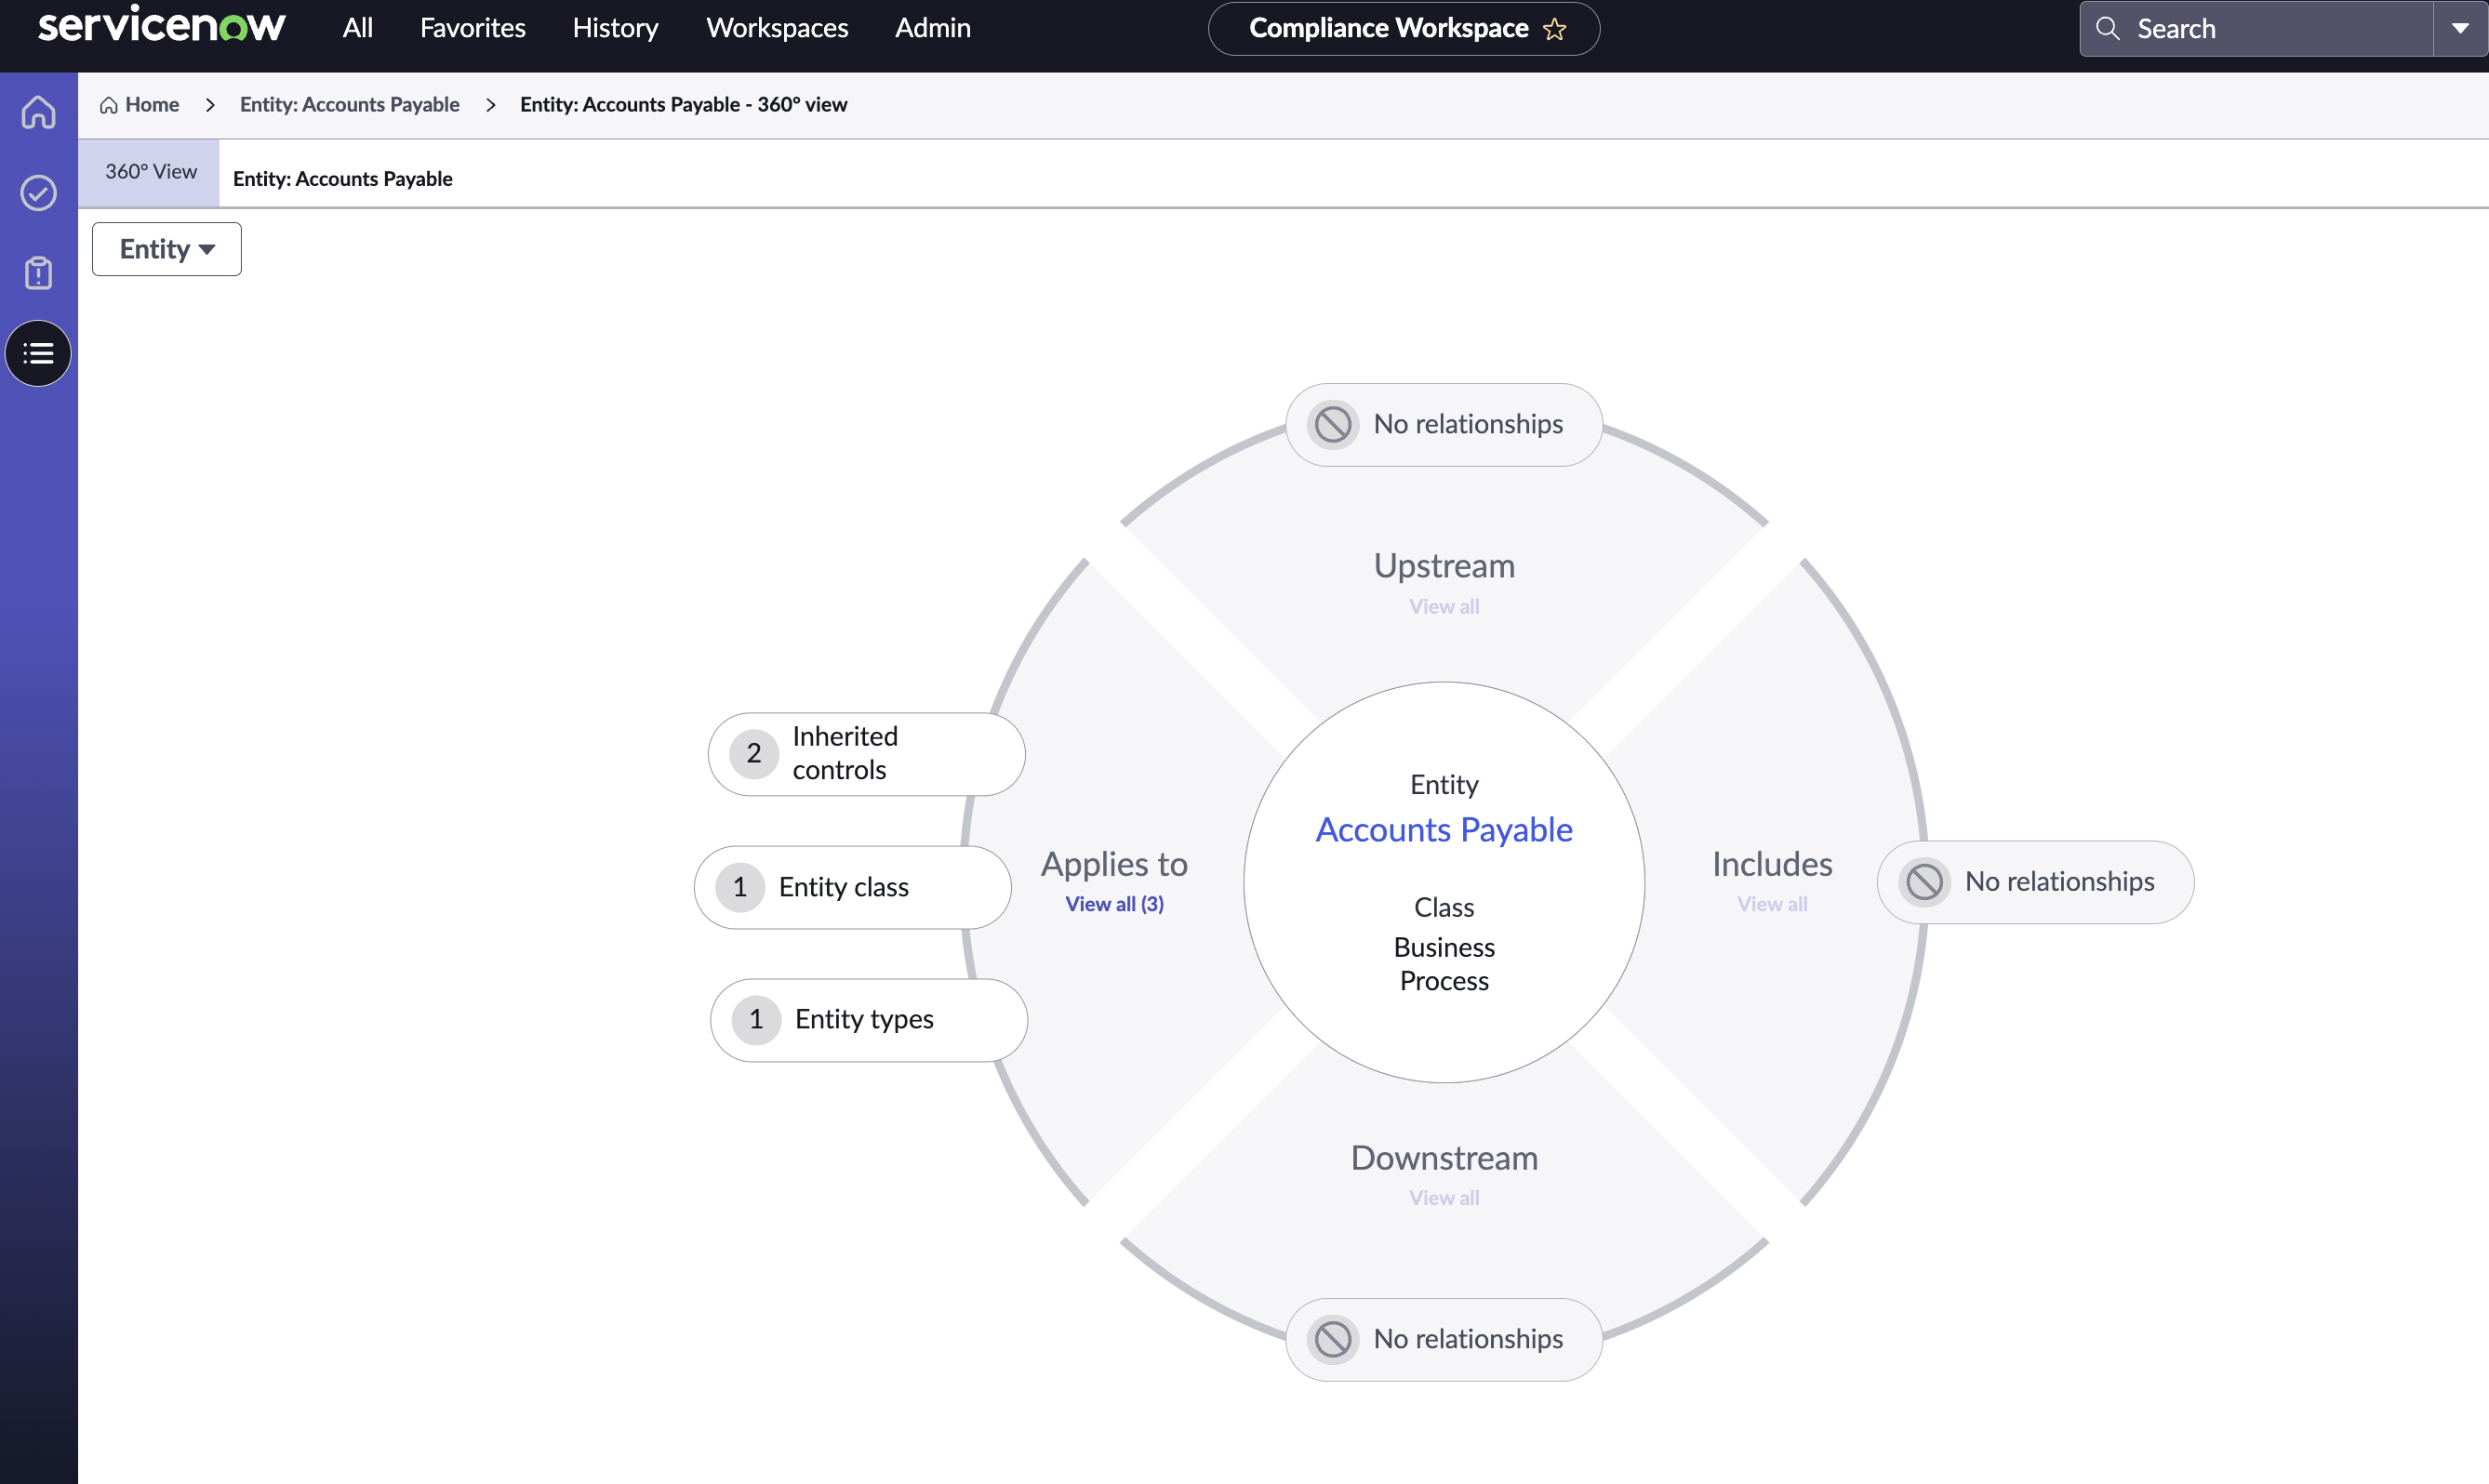Click the Includes no-relationships icon

point(1925,882)
